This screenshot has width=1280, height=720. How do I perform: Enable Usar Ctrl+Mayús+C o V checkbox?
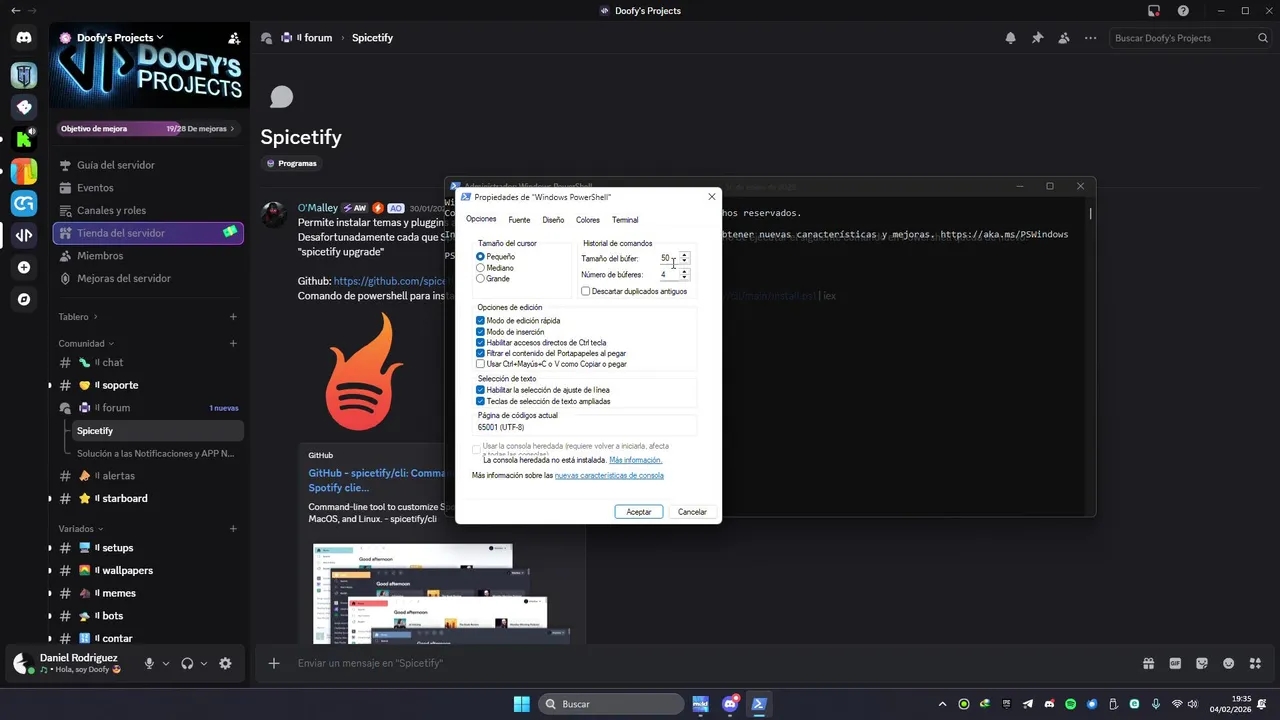(x=551, y=364)
